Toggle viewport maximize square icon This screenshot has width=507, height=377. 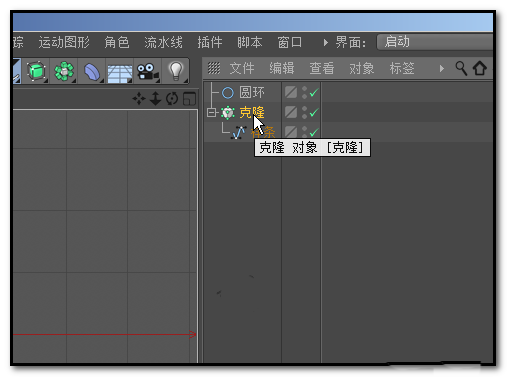pyautogui.click(x=189, y=99)
